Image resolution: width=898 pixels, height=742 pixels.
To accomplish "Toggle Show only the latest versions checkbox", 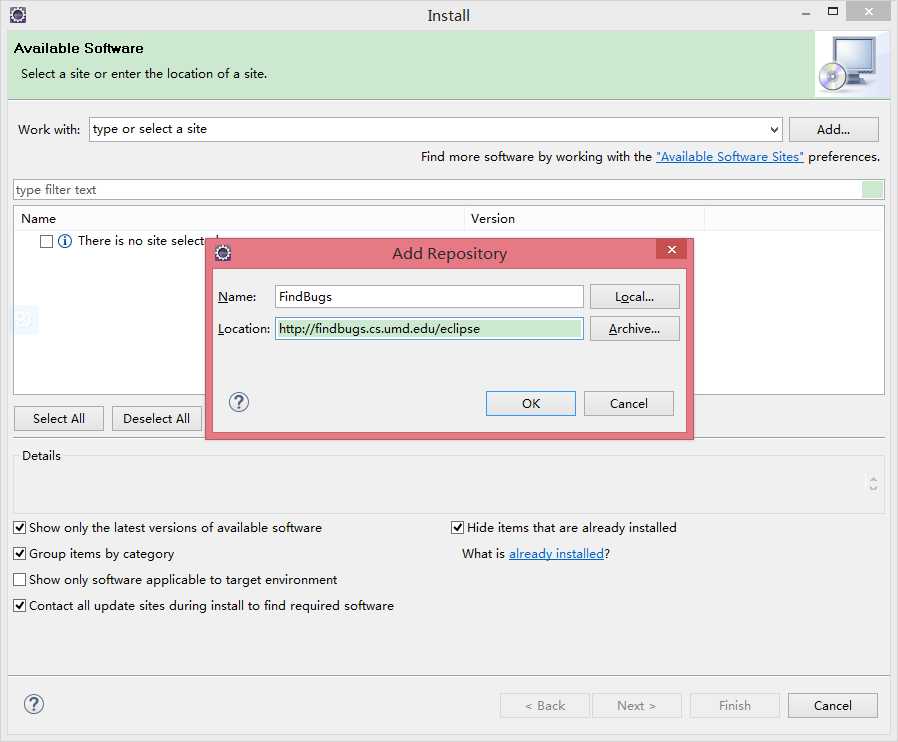I will (19, 527).
